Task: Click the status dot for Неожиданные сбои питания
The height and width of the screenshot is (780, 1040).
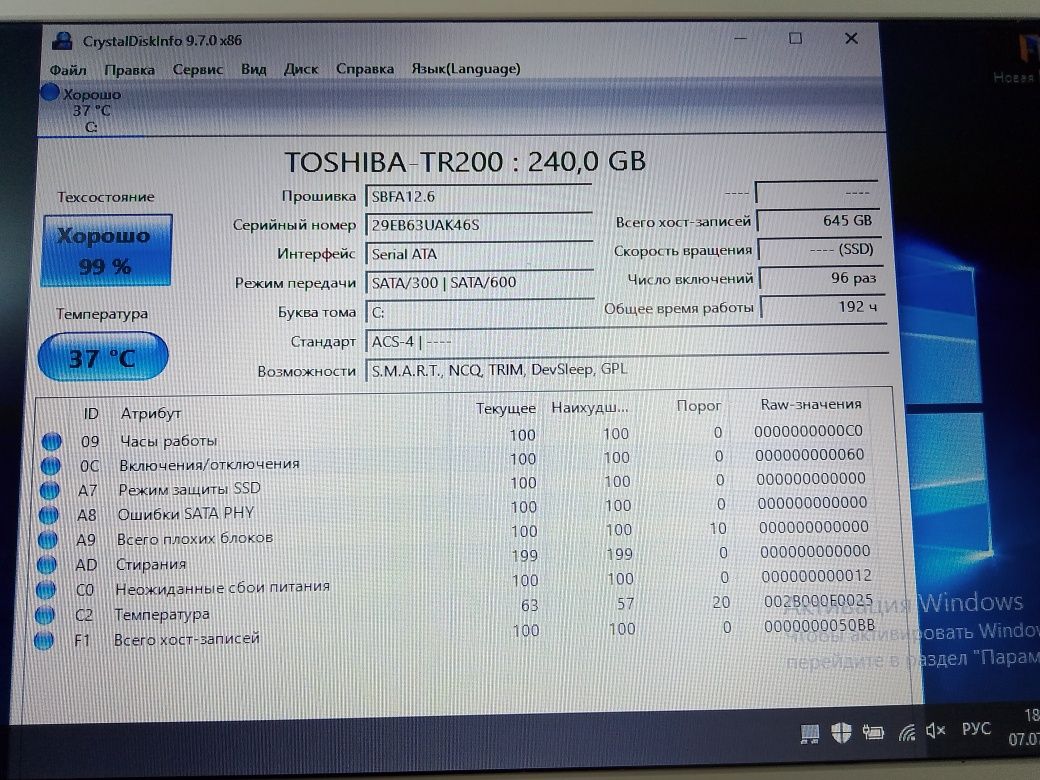Action: click(x=46, y=590)
